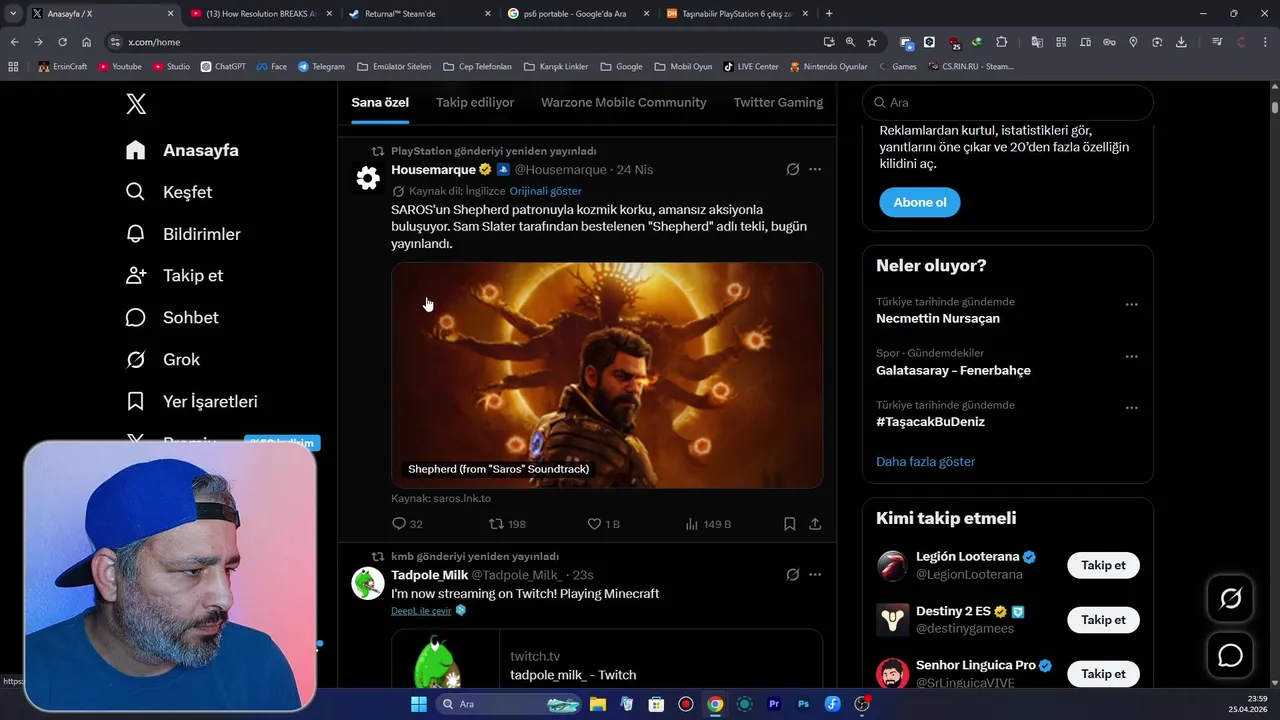Click Orijinali göster link
This screenshot has height=720, width=1280.
click(x=545, y=191)
